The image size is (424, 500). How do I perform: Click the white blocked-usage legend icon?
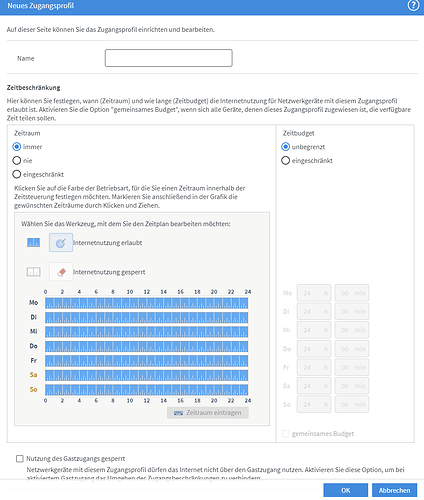[x=33, y=272]
